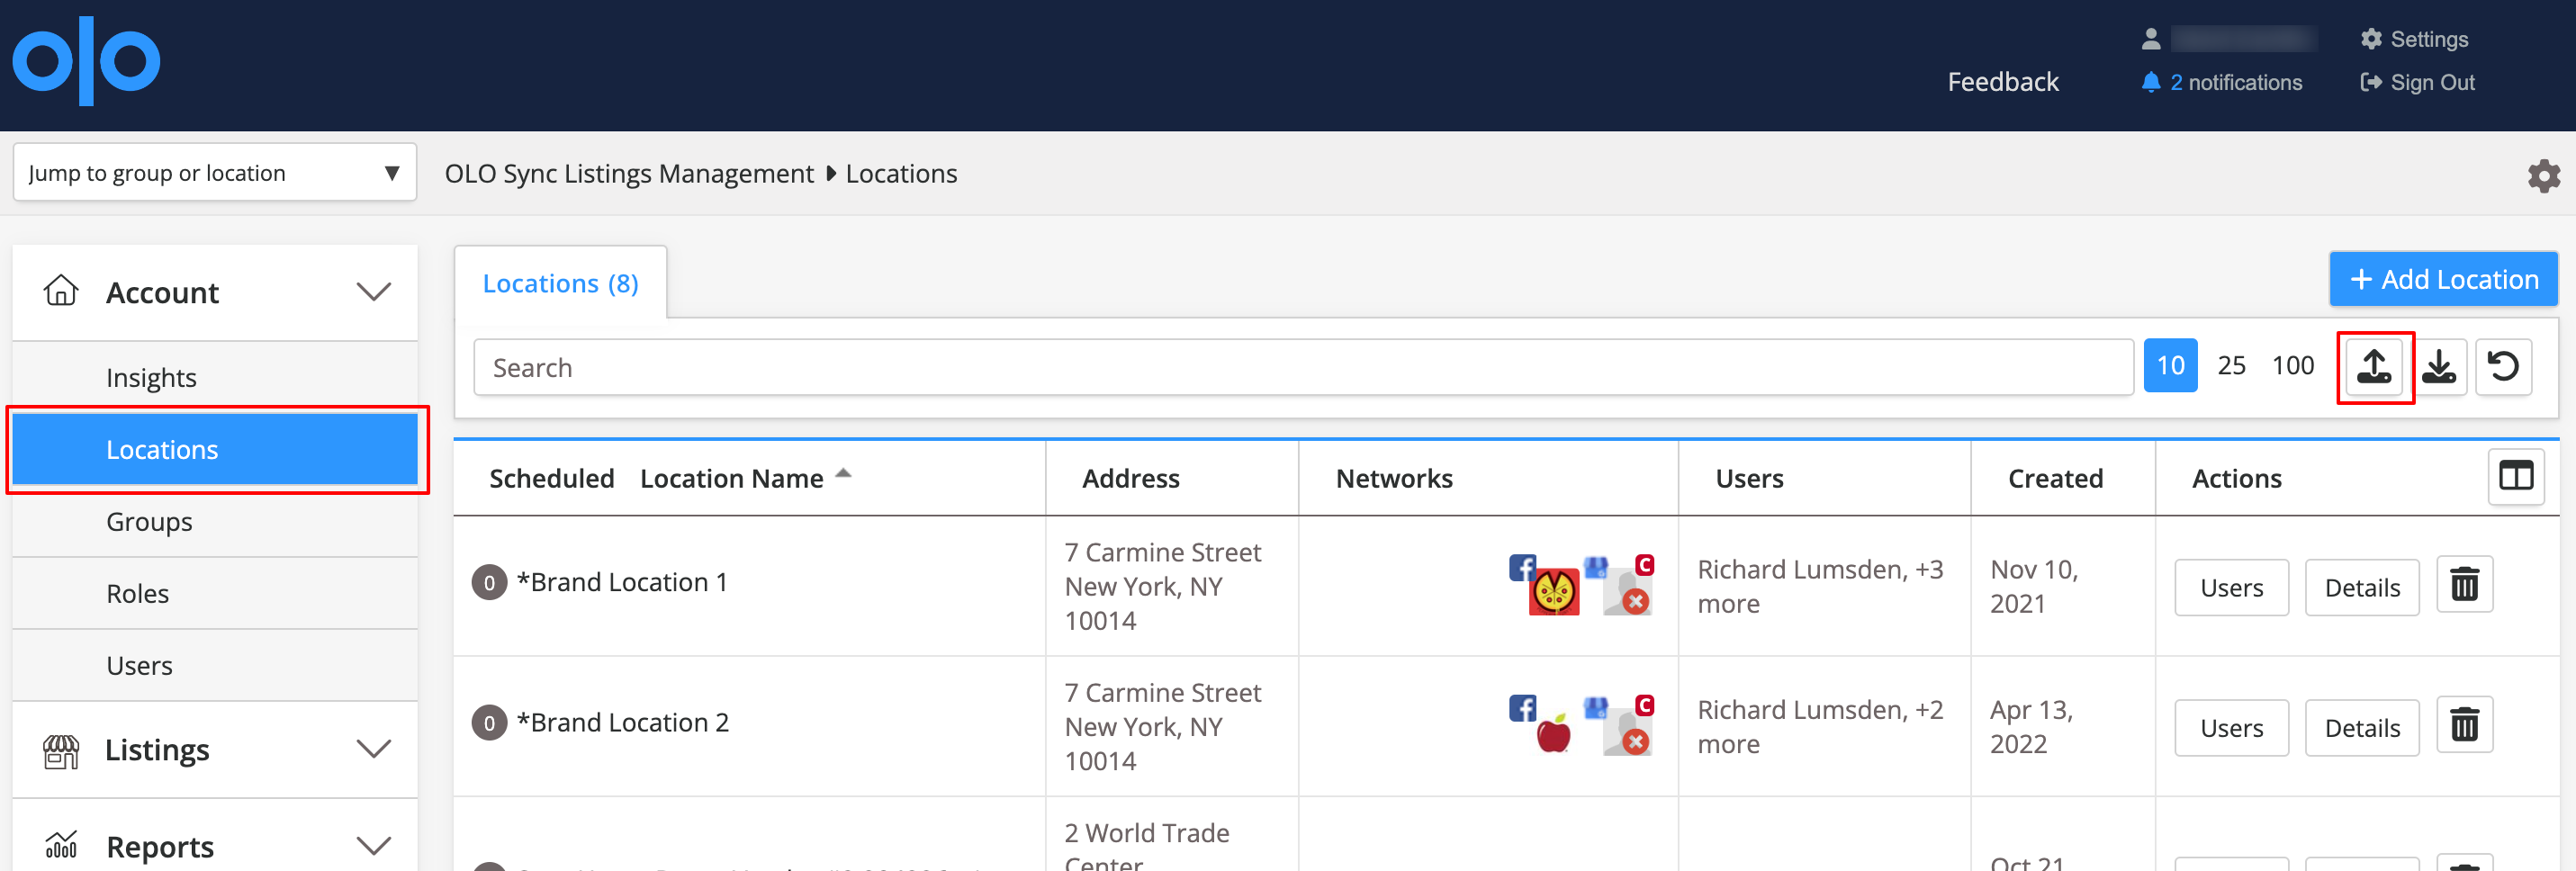The image size is (2576, 871).
Task: Select Locations in sidebar
Action: pos(215,450)
